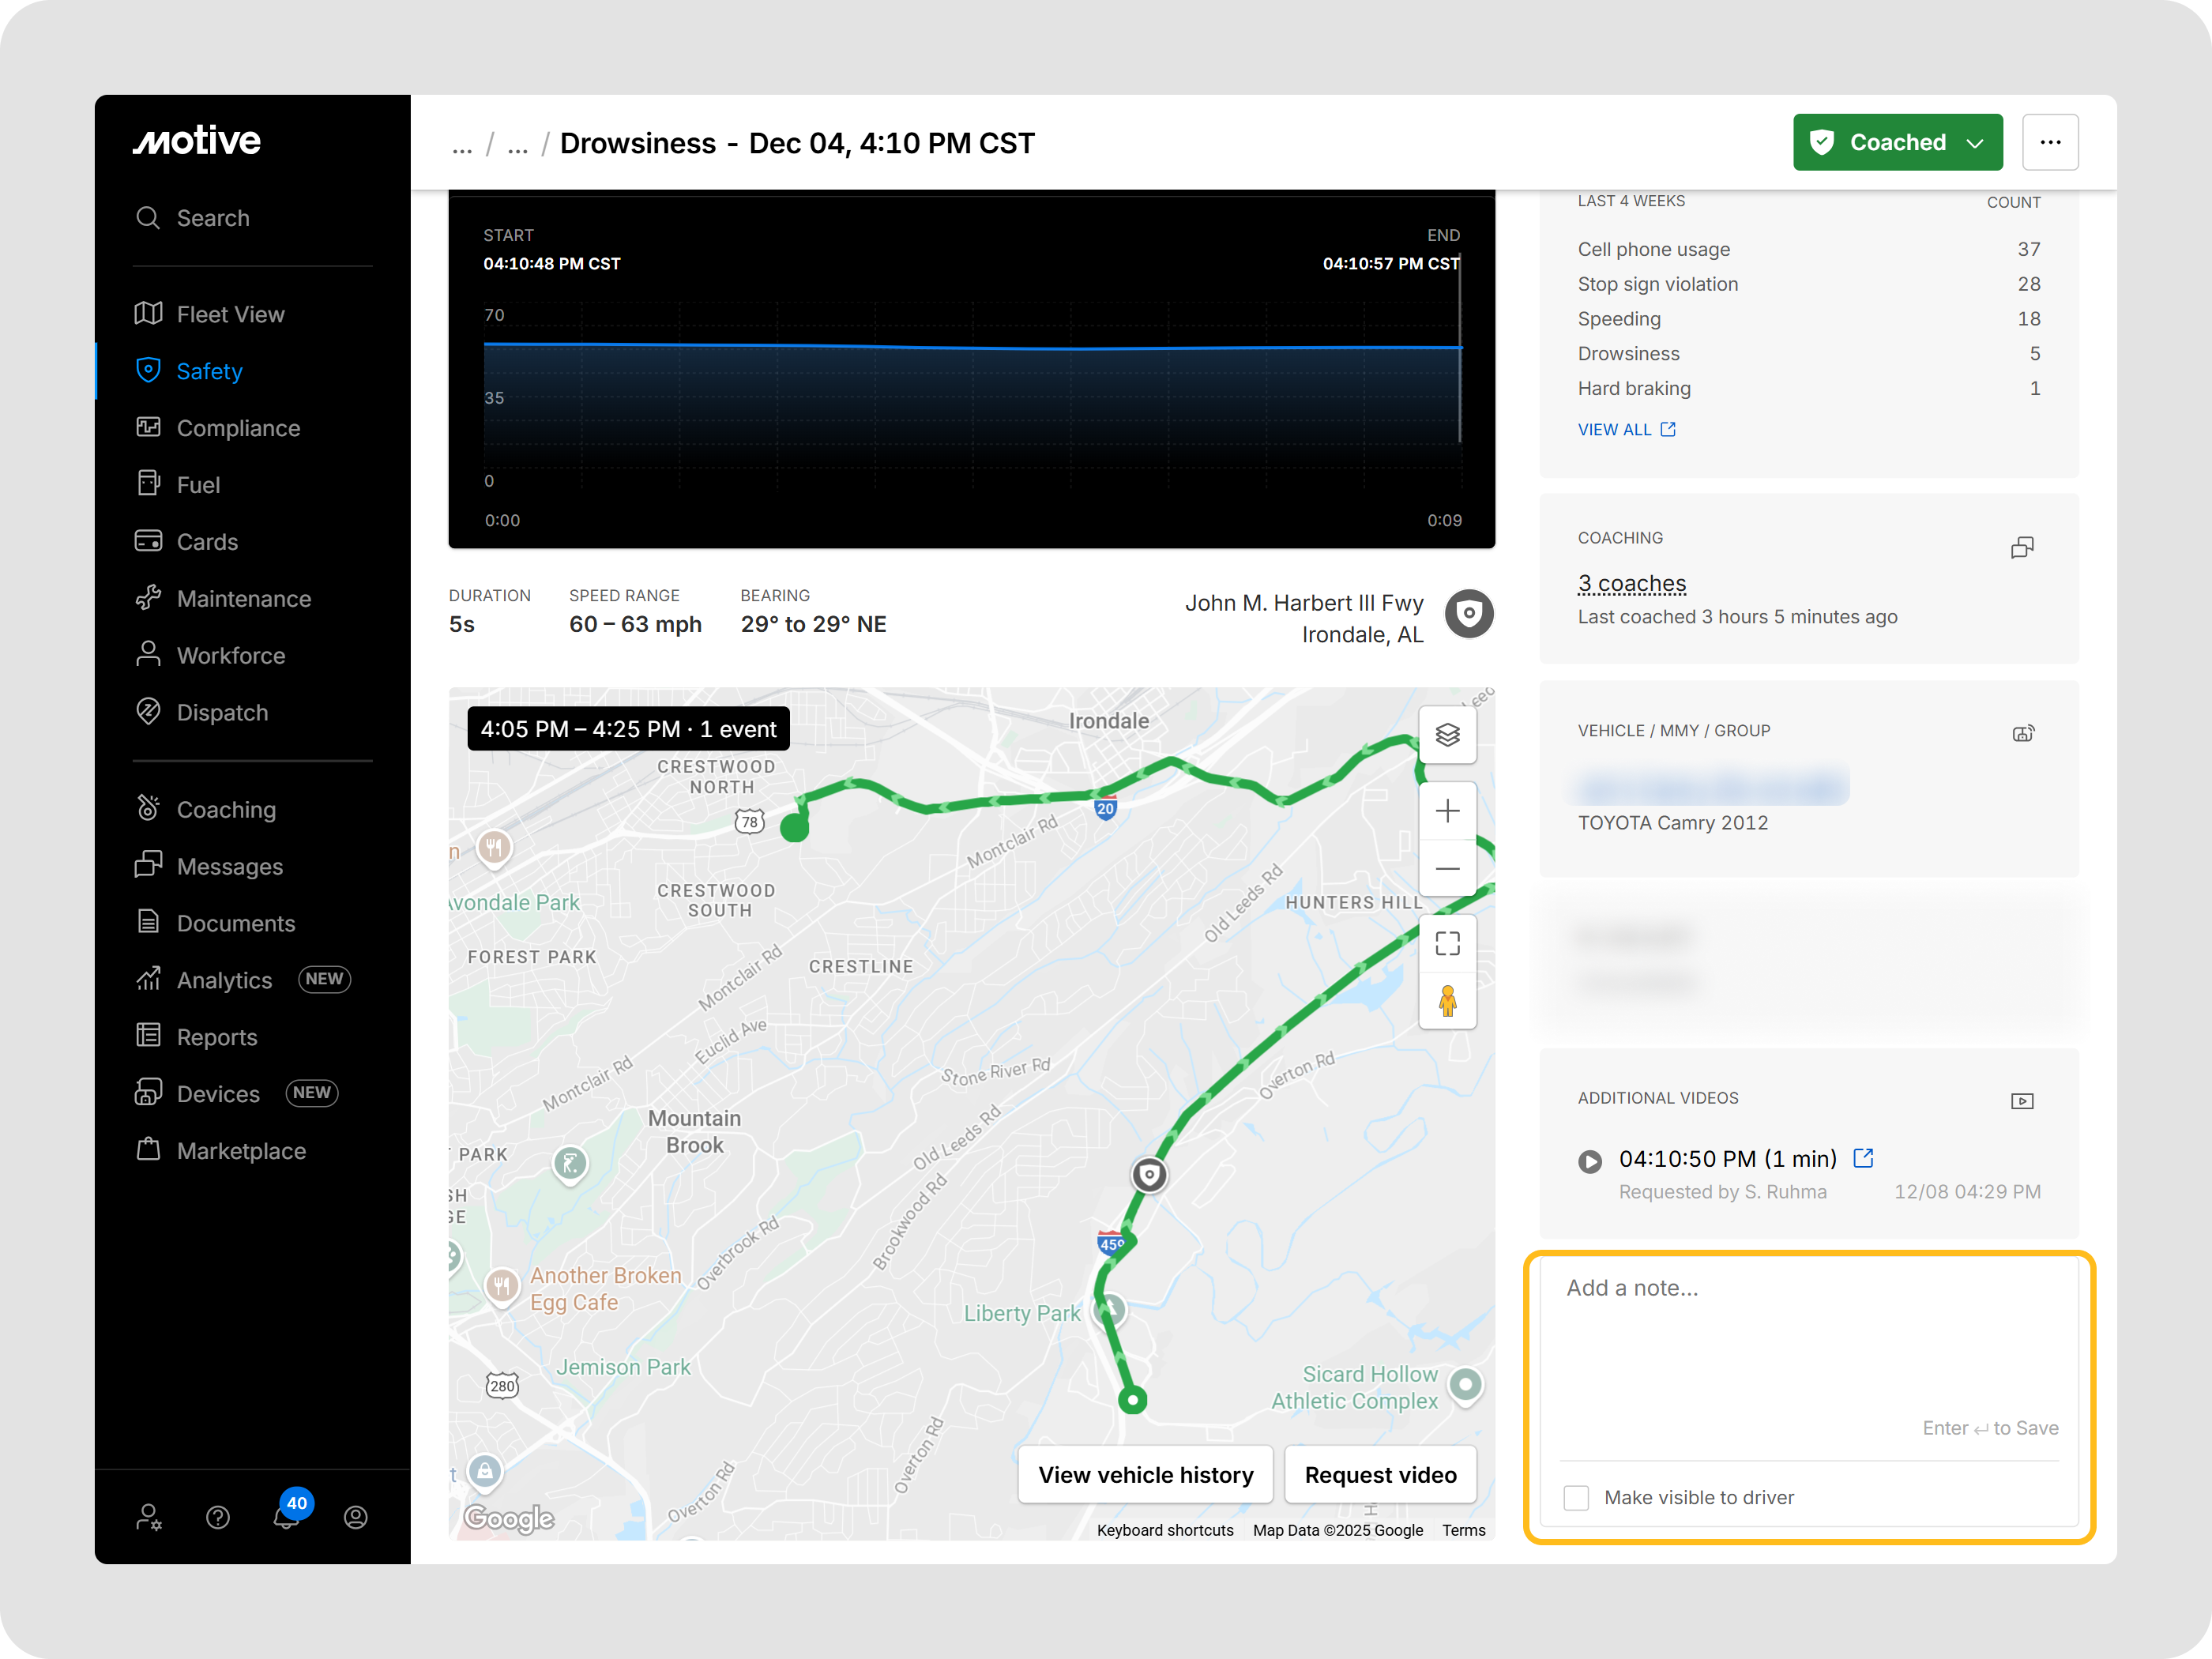2212x1659 pixels.
Task: Open the 3 coaches link
Action: click(1632, 583)
